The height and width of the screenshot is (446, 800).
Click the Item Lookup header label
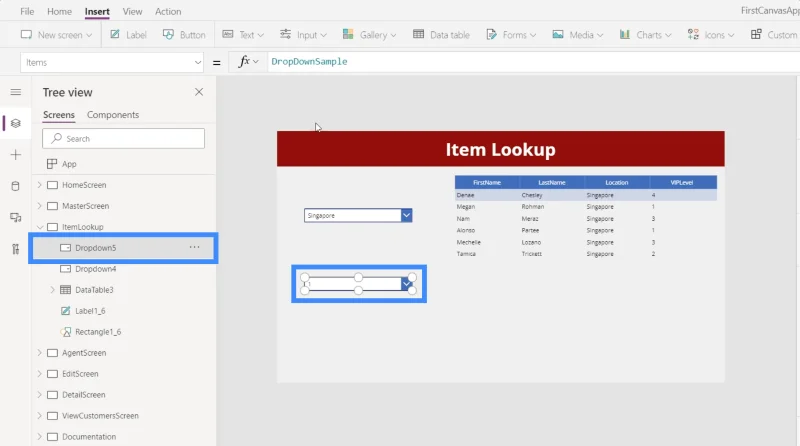click(501, 150)
